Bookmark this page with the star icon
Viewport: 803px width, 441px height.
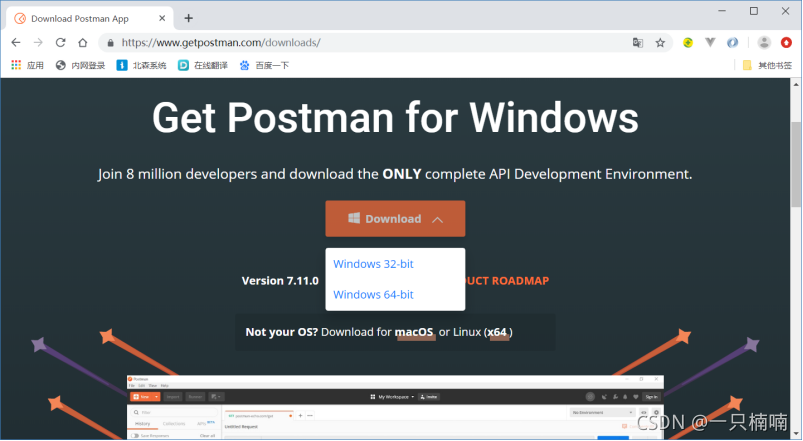(x=660, y=43)
